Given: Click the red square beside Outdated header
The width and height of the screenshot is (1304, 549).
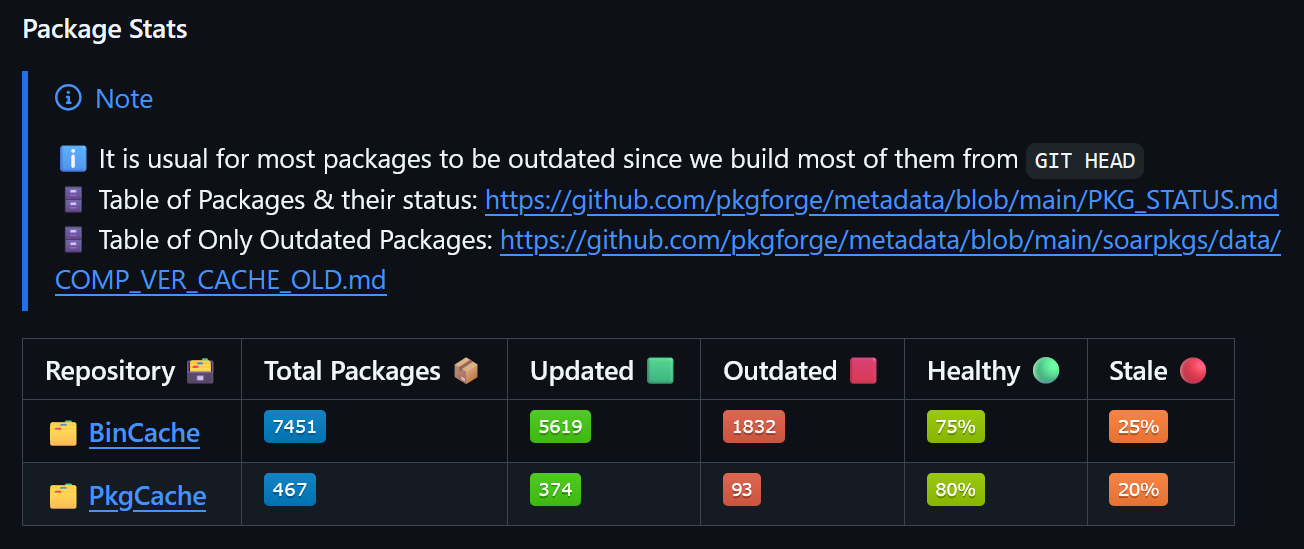Looking at the screenshot, I should tap(863, 371).
